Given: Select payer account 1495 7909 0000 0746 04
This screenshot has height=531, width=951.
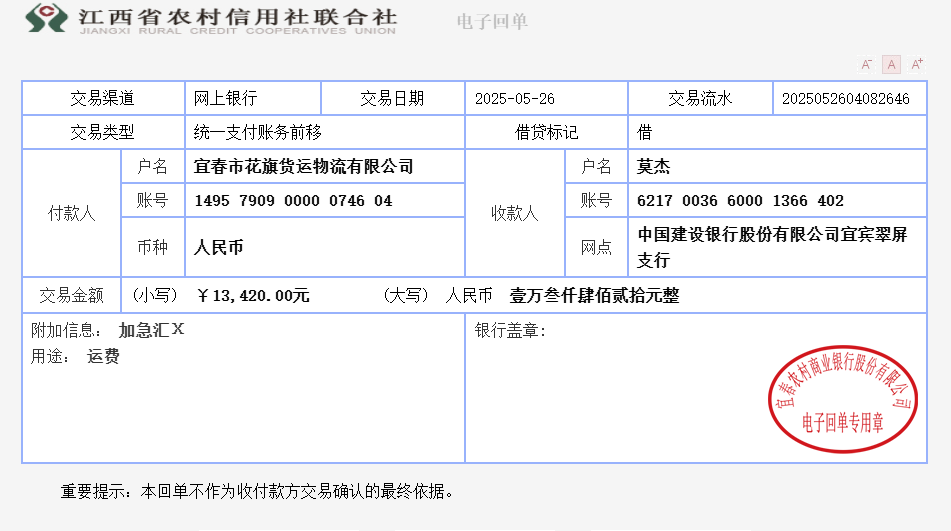Looking at the screenshot, I should (x=294, y=201).
